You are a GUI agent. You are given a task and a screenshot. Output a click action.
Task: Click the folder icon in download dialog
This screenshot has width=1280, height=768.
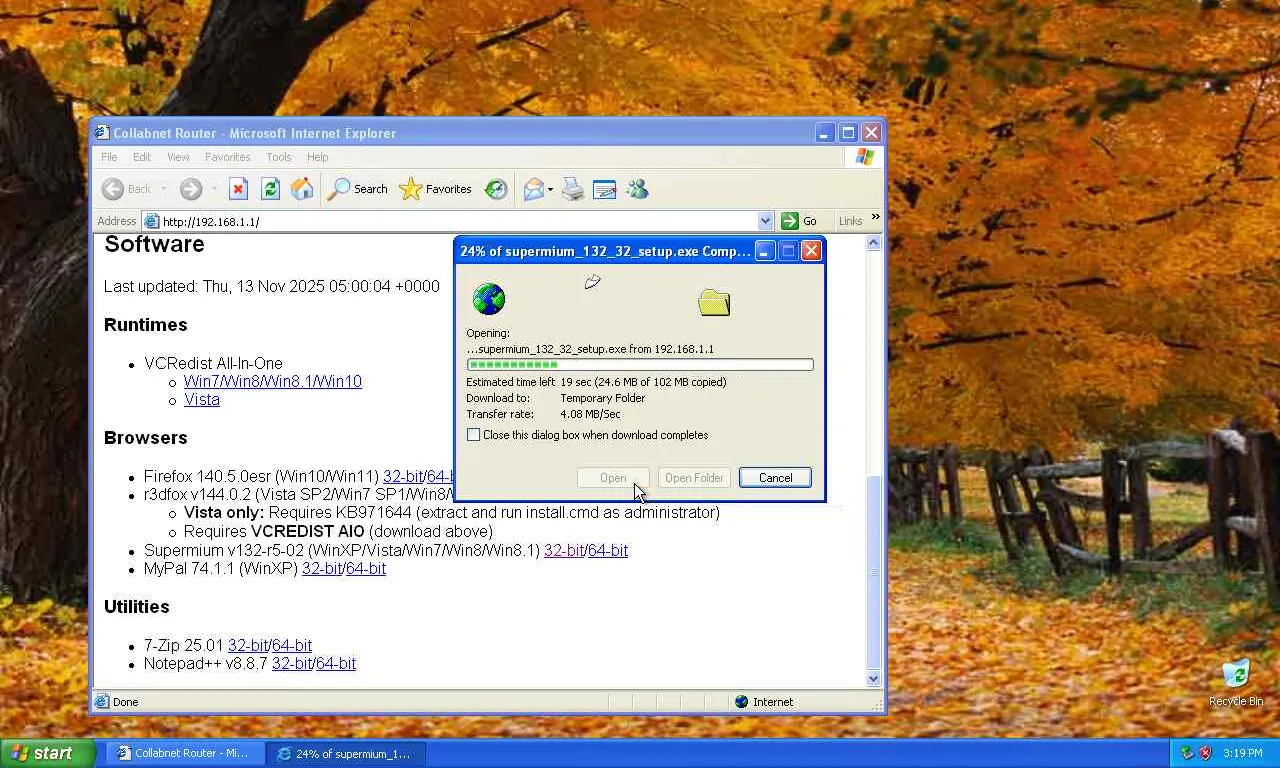coord(714,302)
